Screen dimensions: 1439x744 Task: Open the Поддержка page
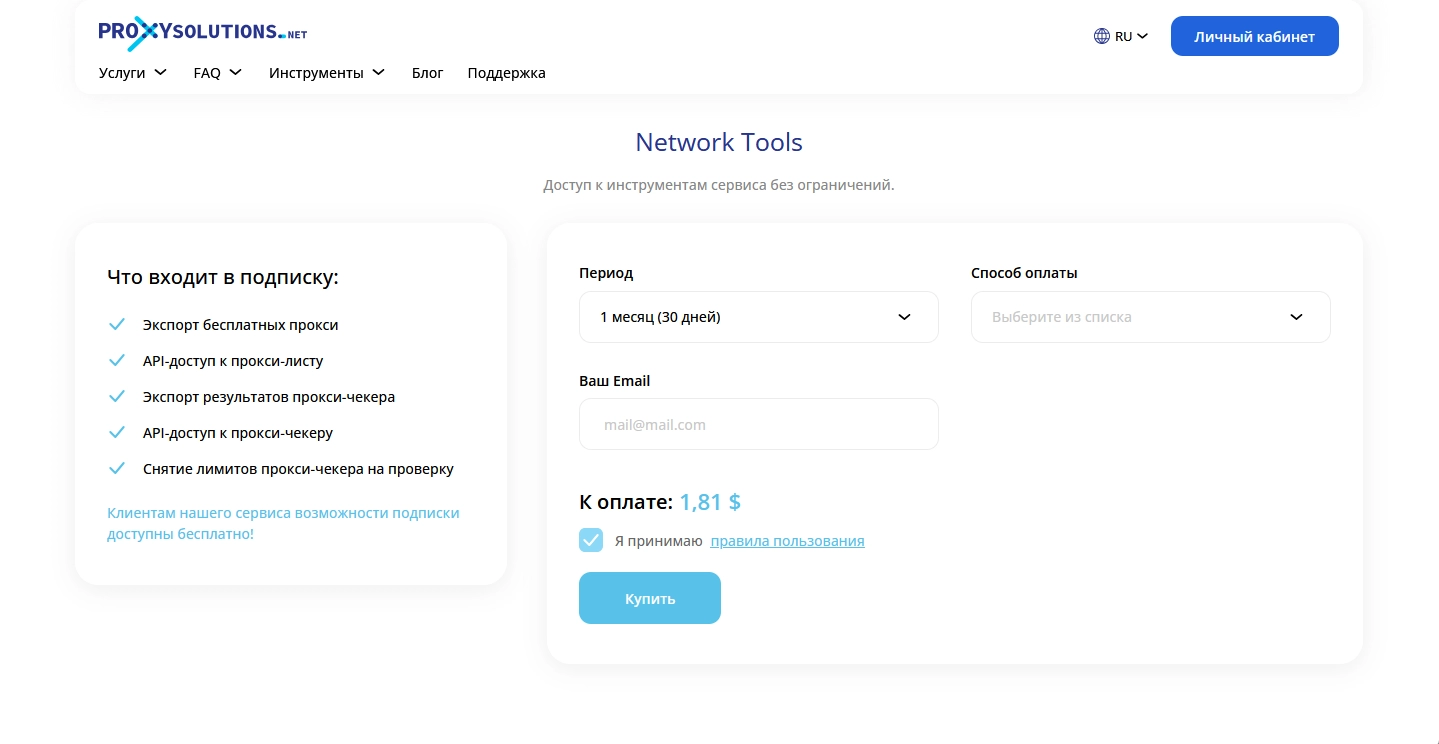click(506, 73)
